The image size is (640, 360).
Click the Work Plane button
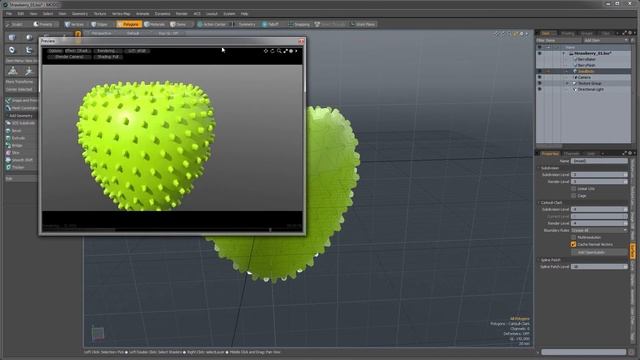[363, 24]
